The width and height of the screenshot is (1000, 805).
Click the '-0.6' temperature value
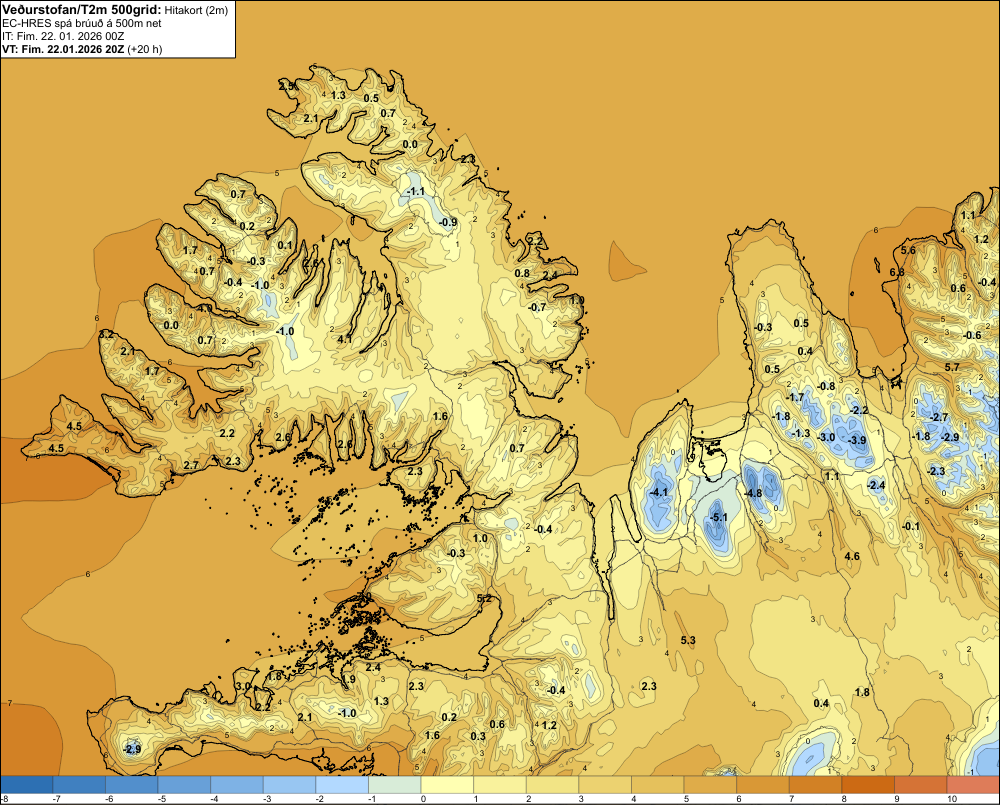point(973,336)
